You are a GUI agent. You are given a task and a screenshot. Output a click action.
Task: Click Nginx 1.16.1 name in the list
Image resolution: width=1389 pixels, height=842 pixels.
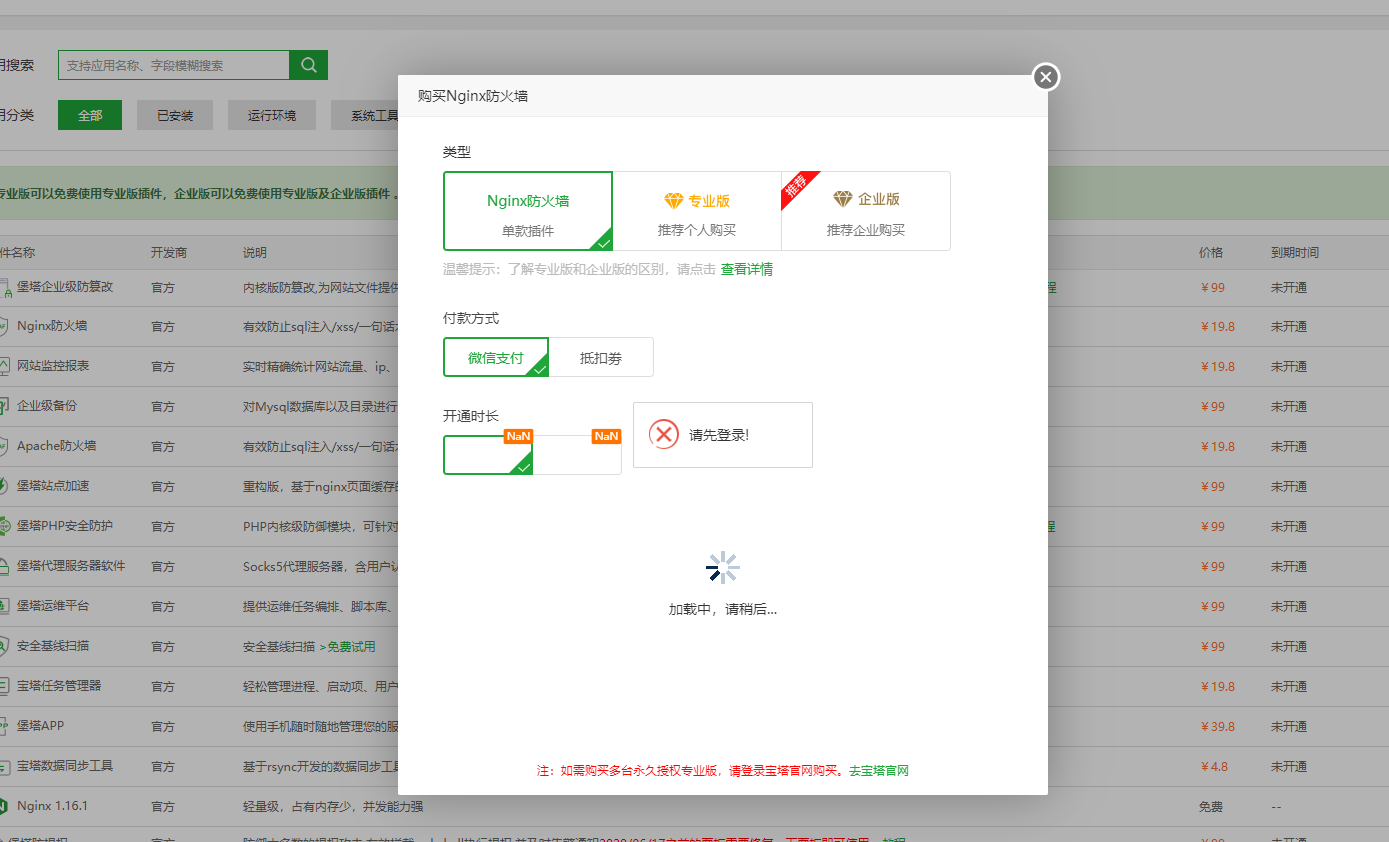point(52,807)
